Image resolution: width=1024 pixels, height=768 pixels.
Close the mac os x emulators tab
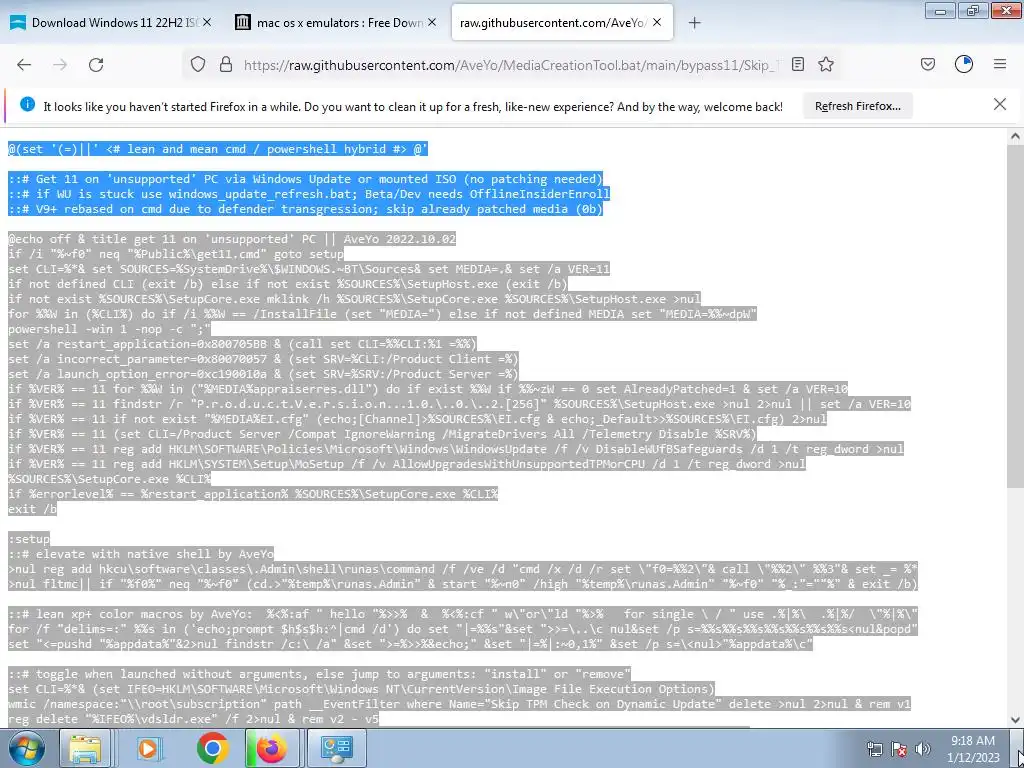click(432, 22)
